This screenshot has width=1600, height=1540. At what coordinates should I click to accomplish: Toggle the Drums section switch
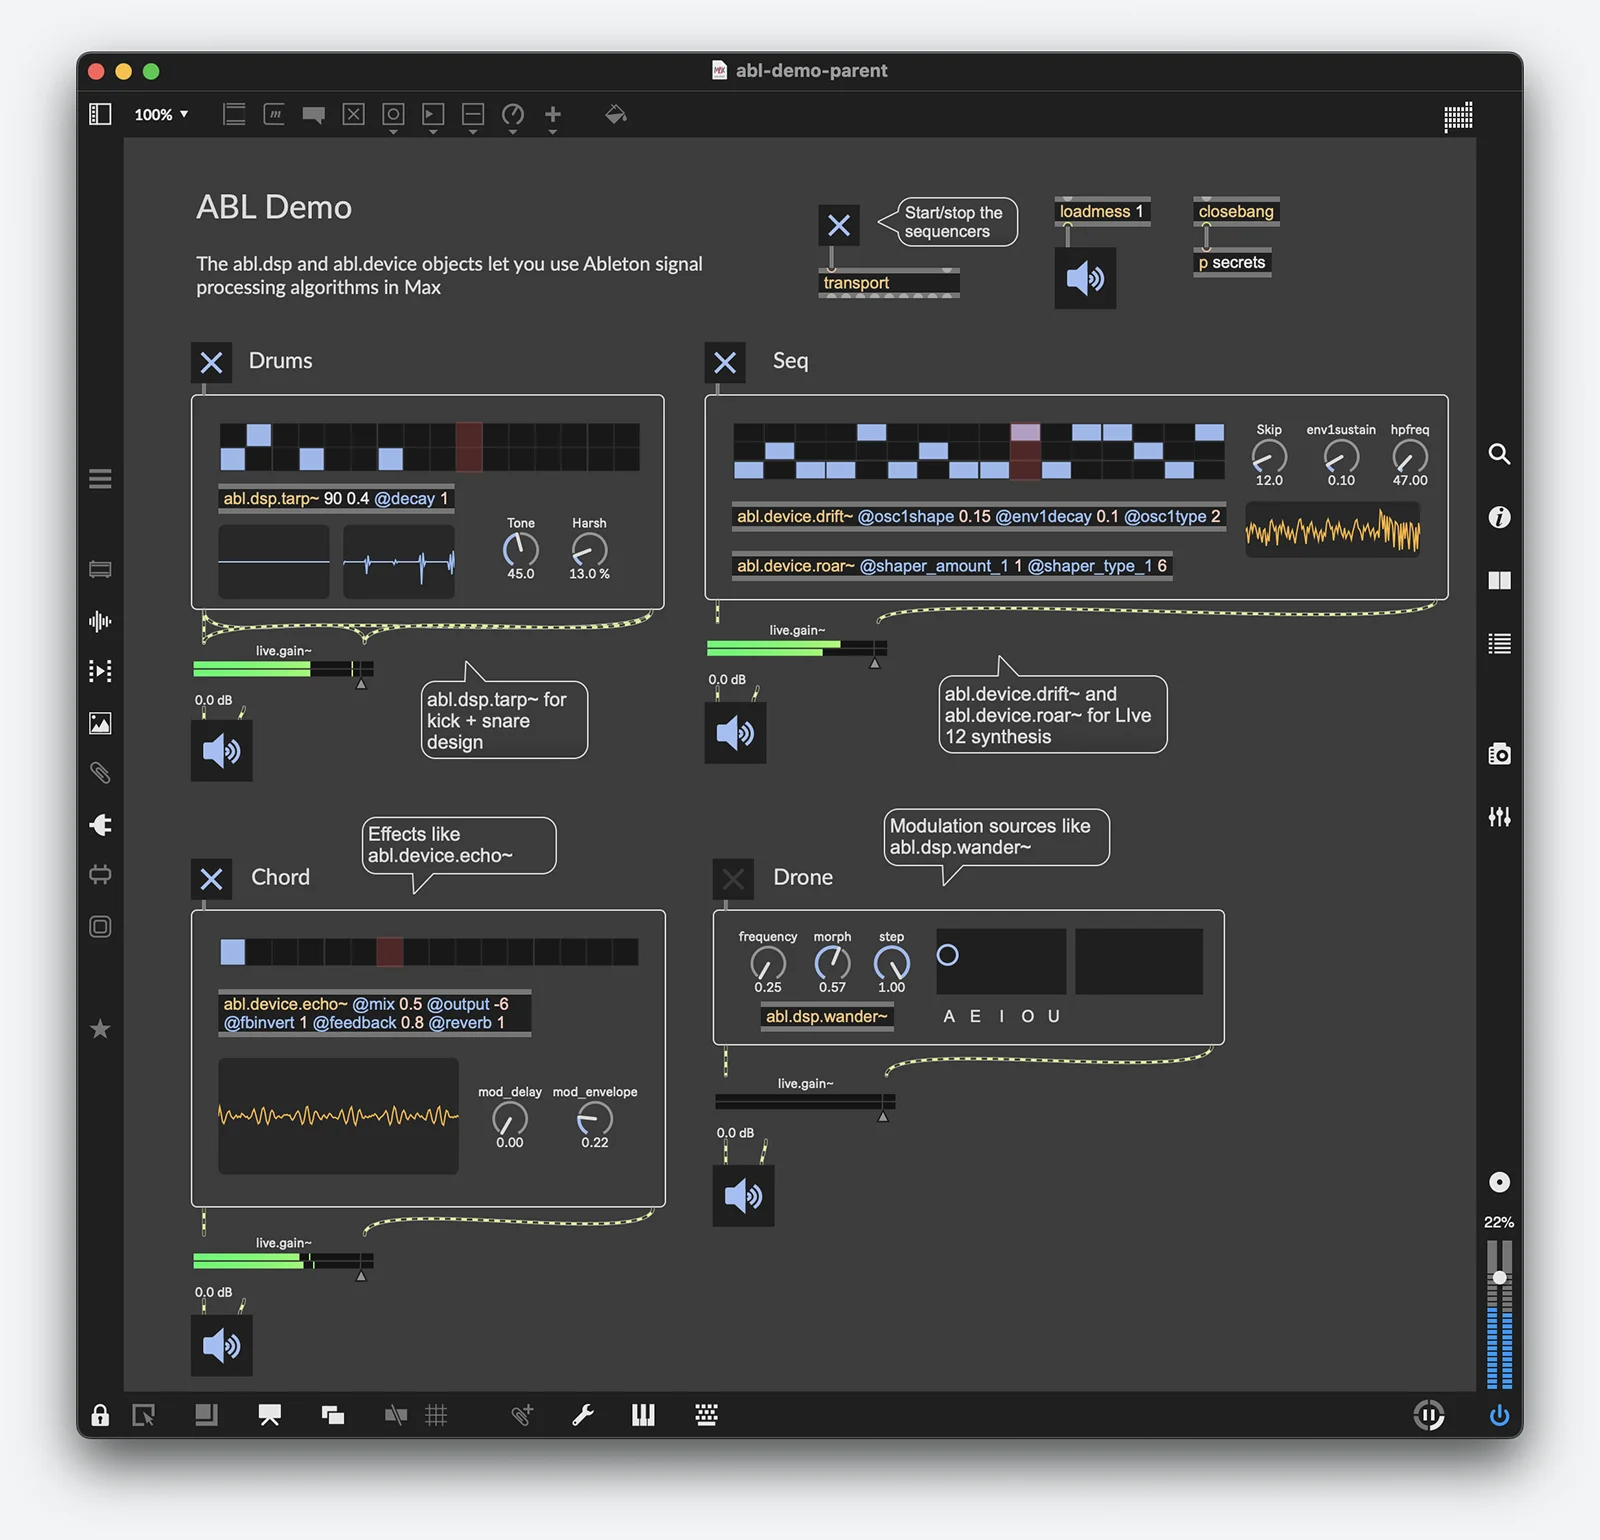tap(212, 362)
